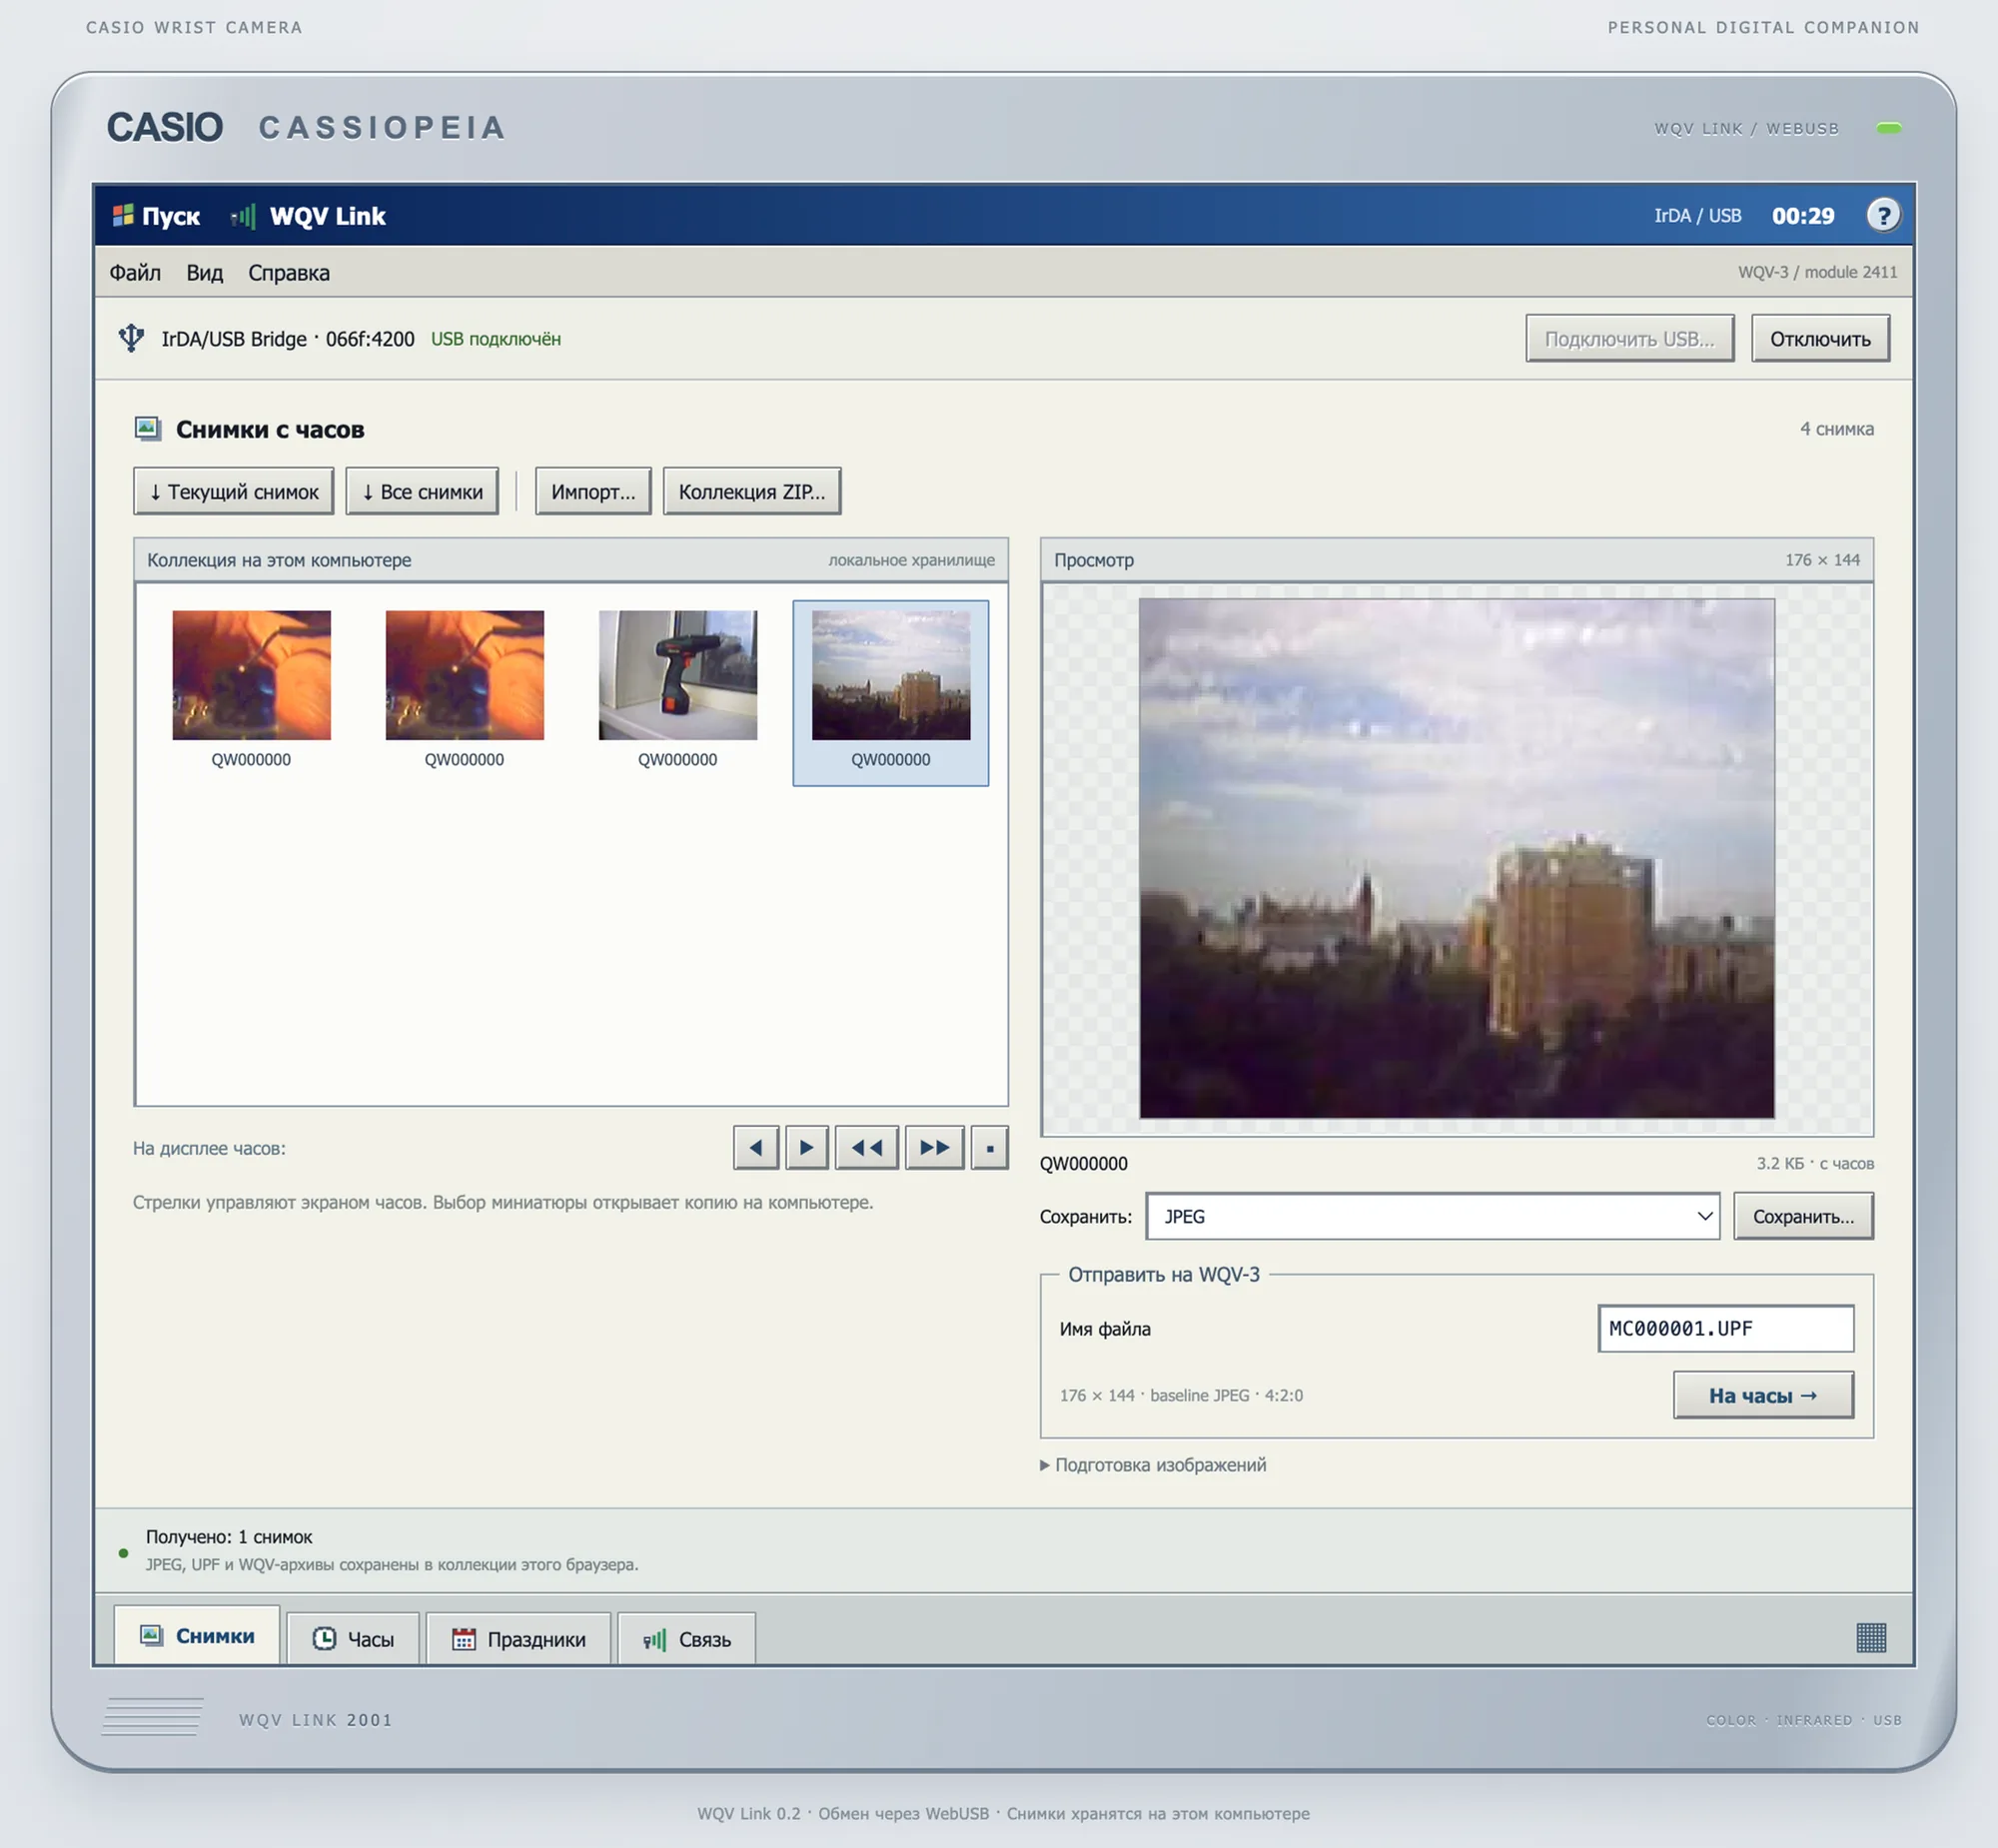Click the Отключить button
This screenshot has width=1998, height=1848.
[1820, 338]
